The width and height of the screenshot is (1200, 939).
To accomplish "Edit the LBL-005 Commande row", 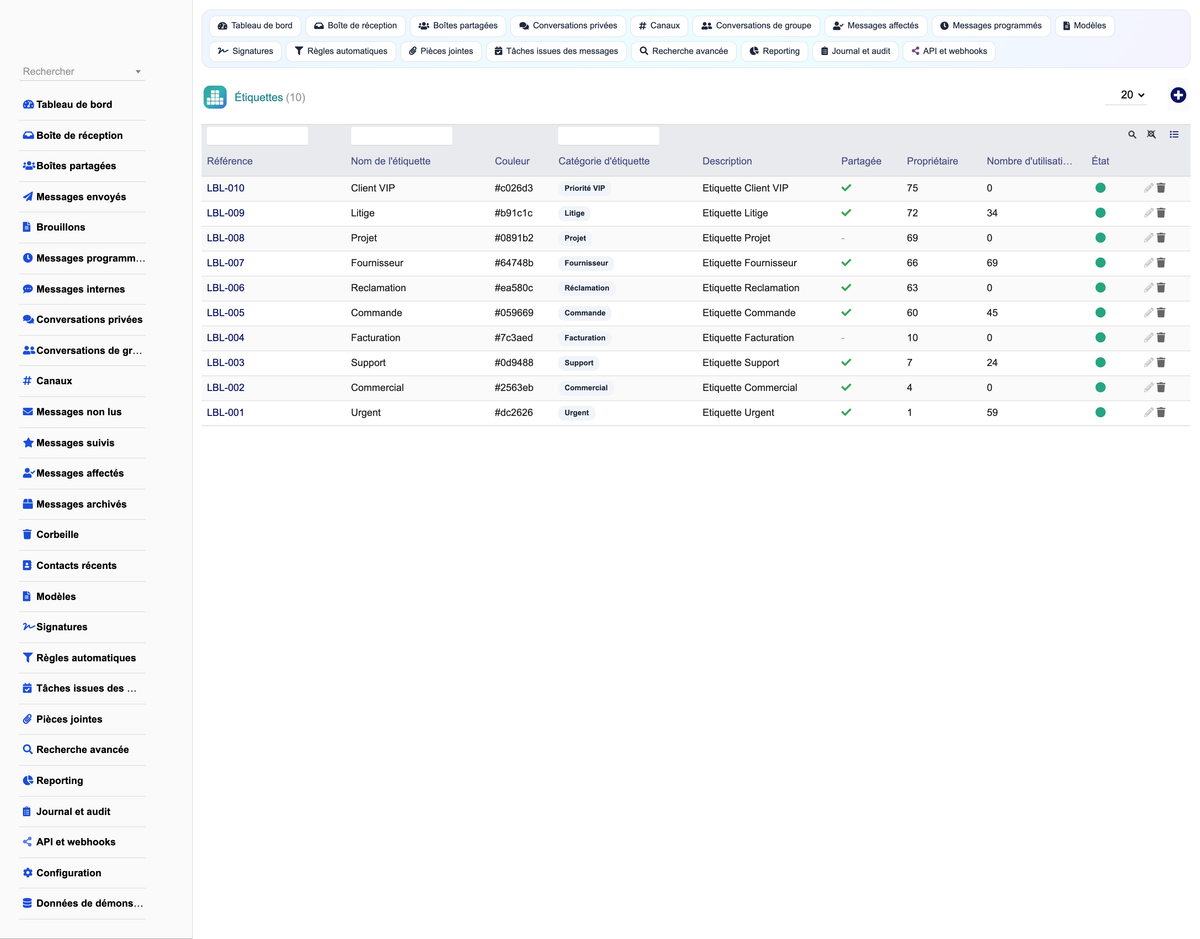I will (1149, 313).
